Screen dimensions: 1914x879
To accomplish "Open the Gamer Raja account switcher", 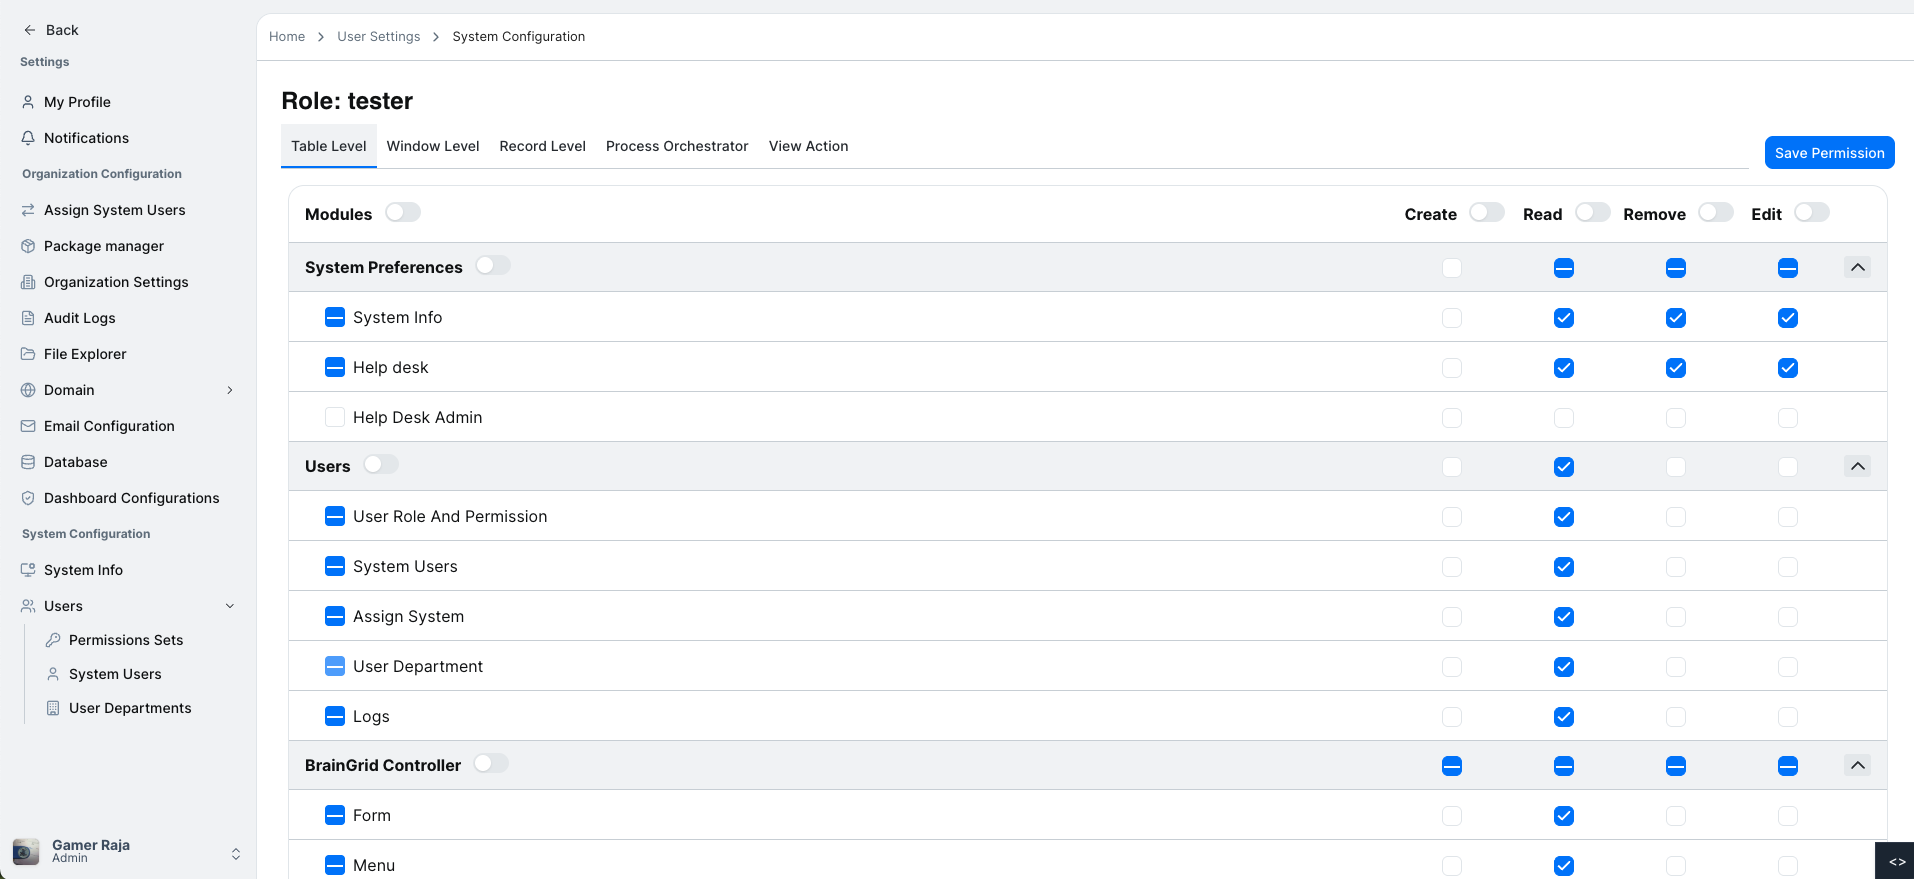I will click(x=236, y=853).
